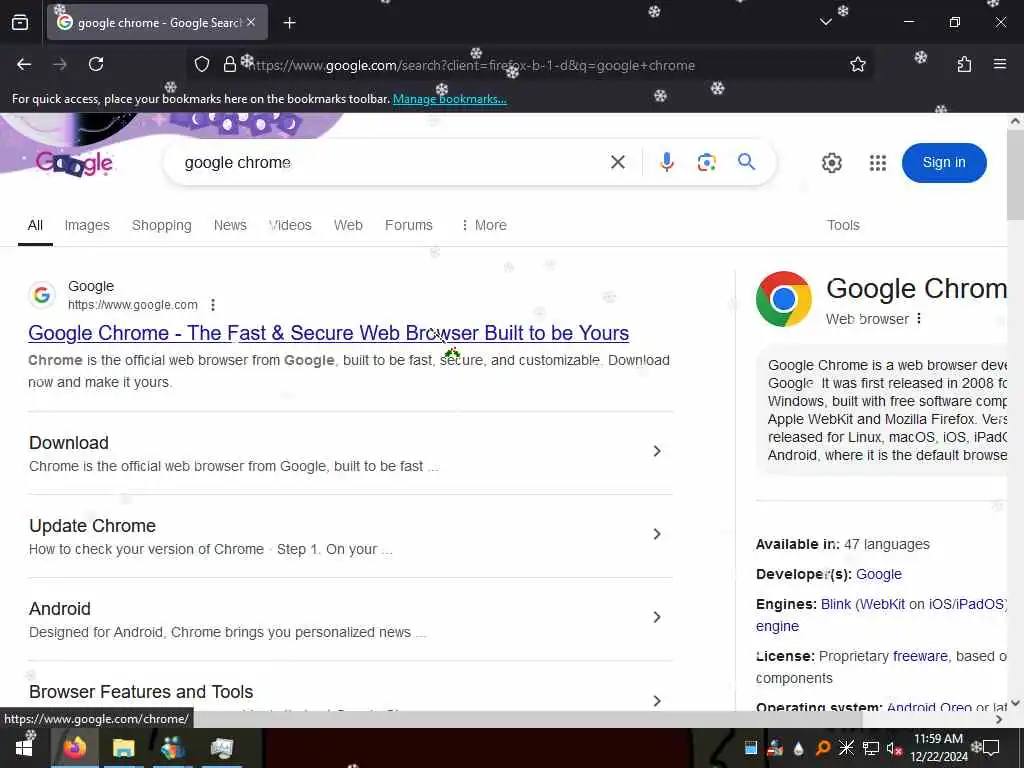Reload the current page
1024x768 pixels.
(96, 64)
